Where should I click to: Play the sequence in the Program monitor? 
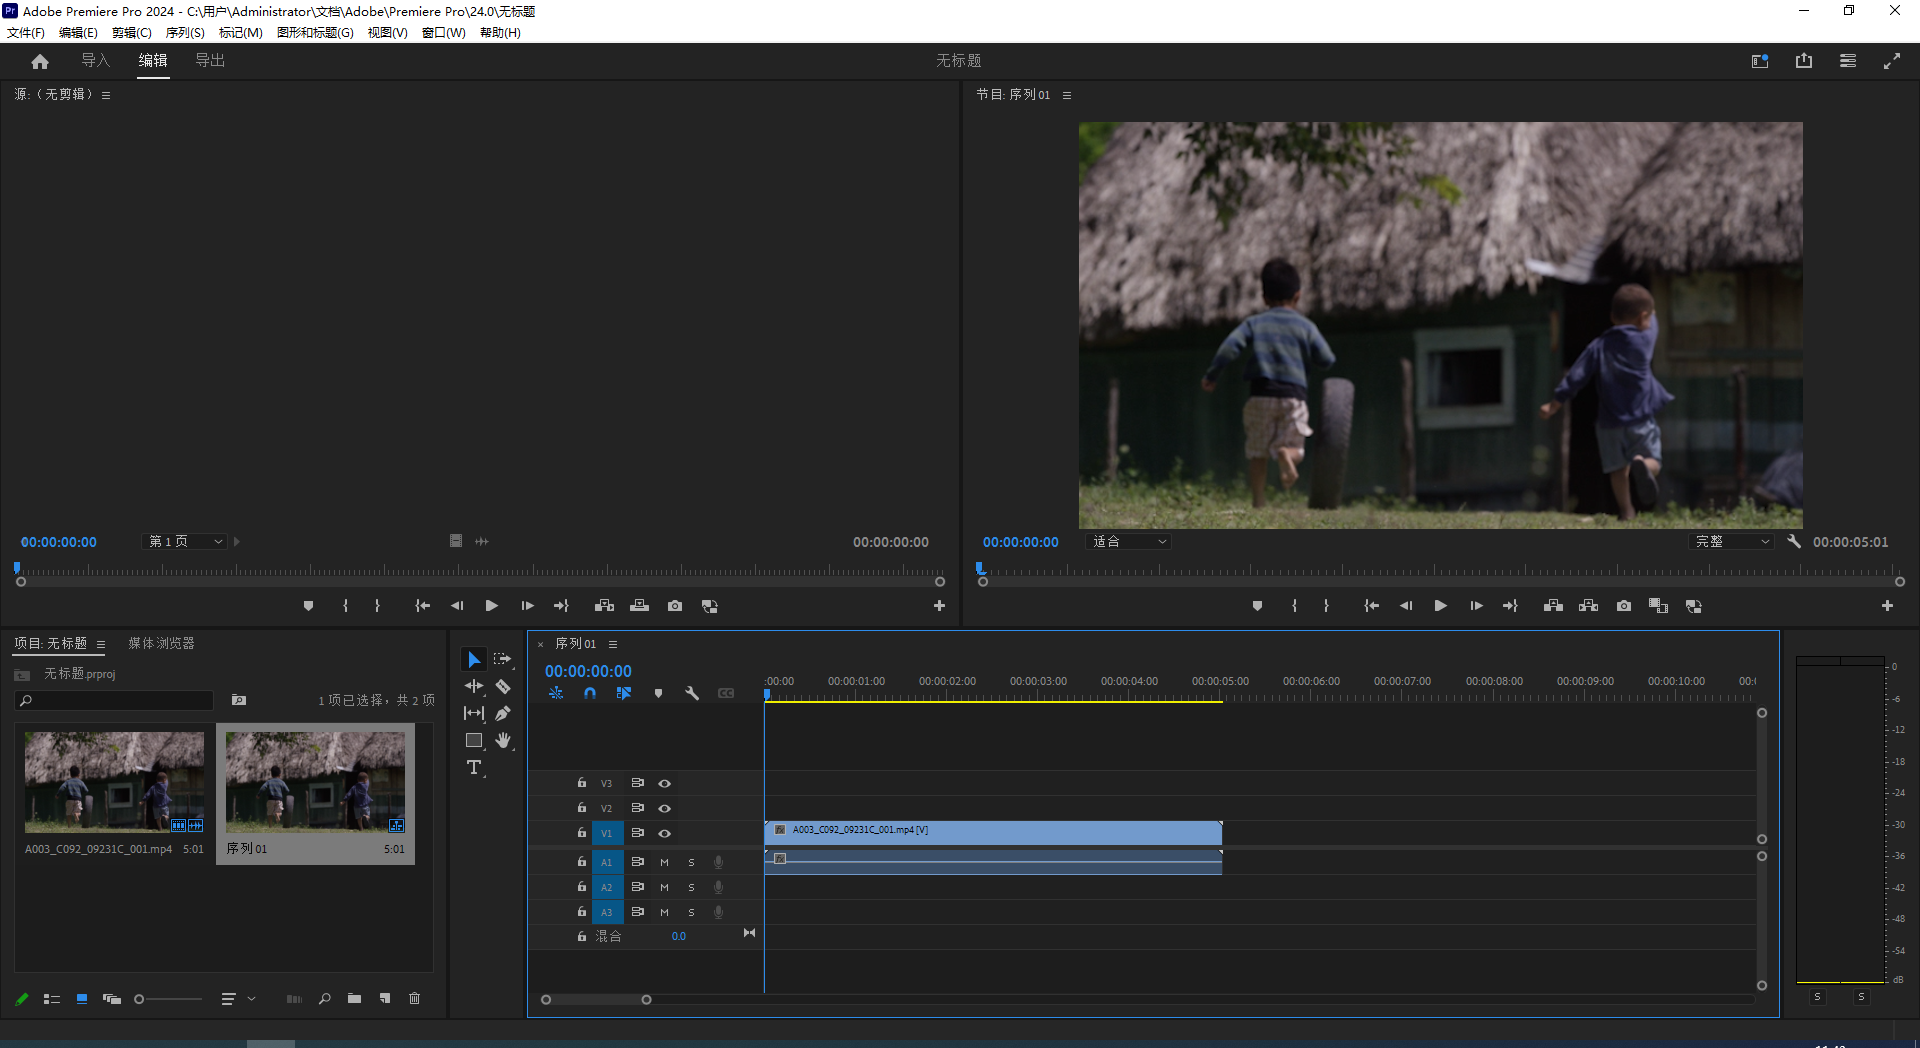point(1440,606)
